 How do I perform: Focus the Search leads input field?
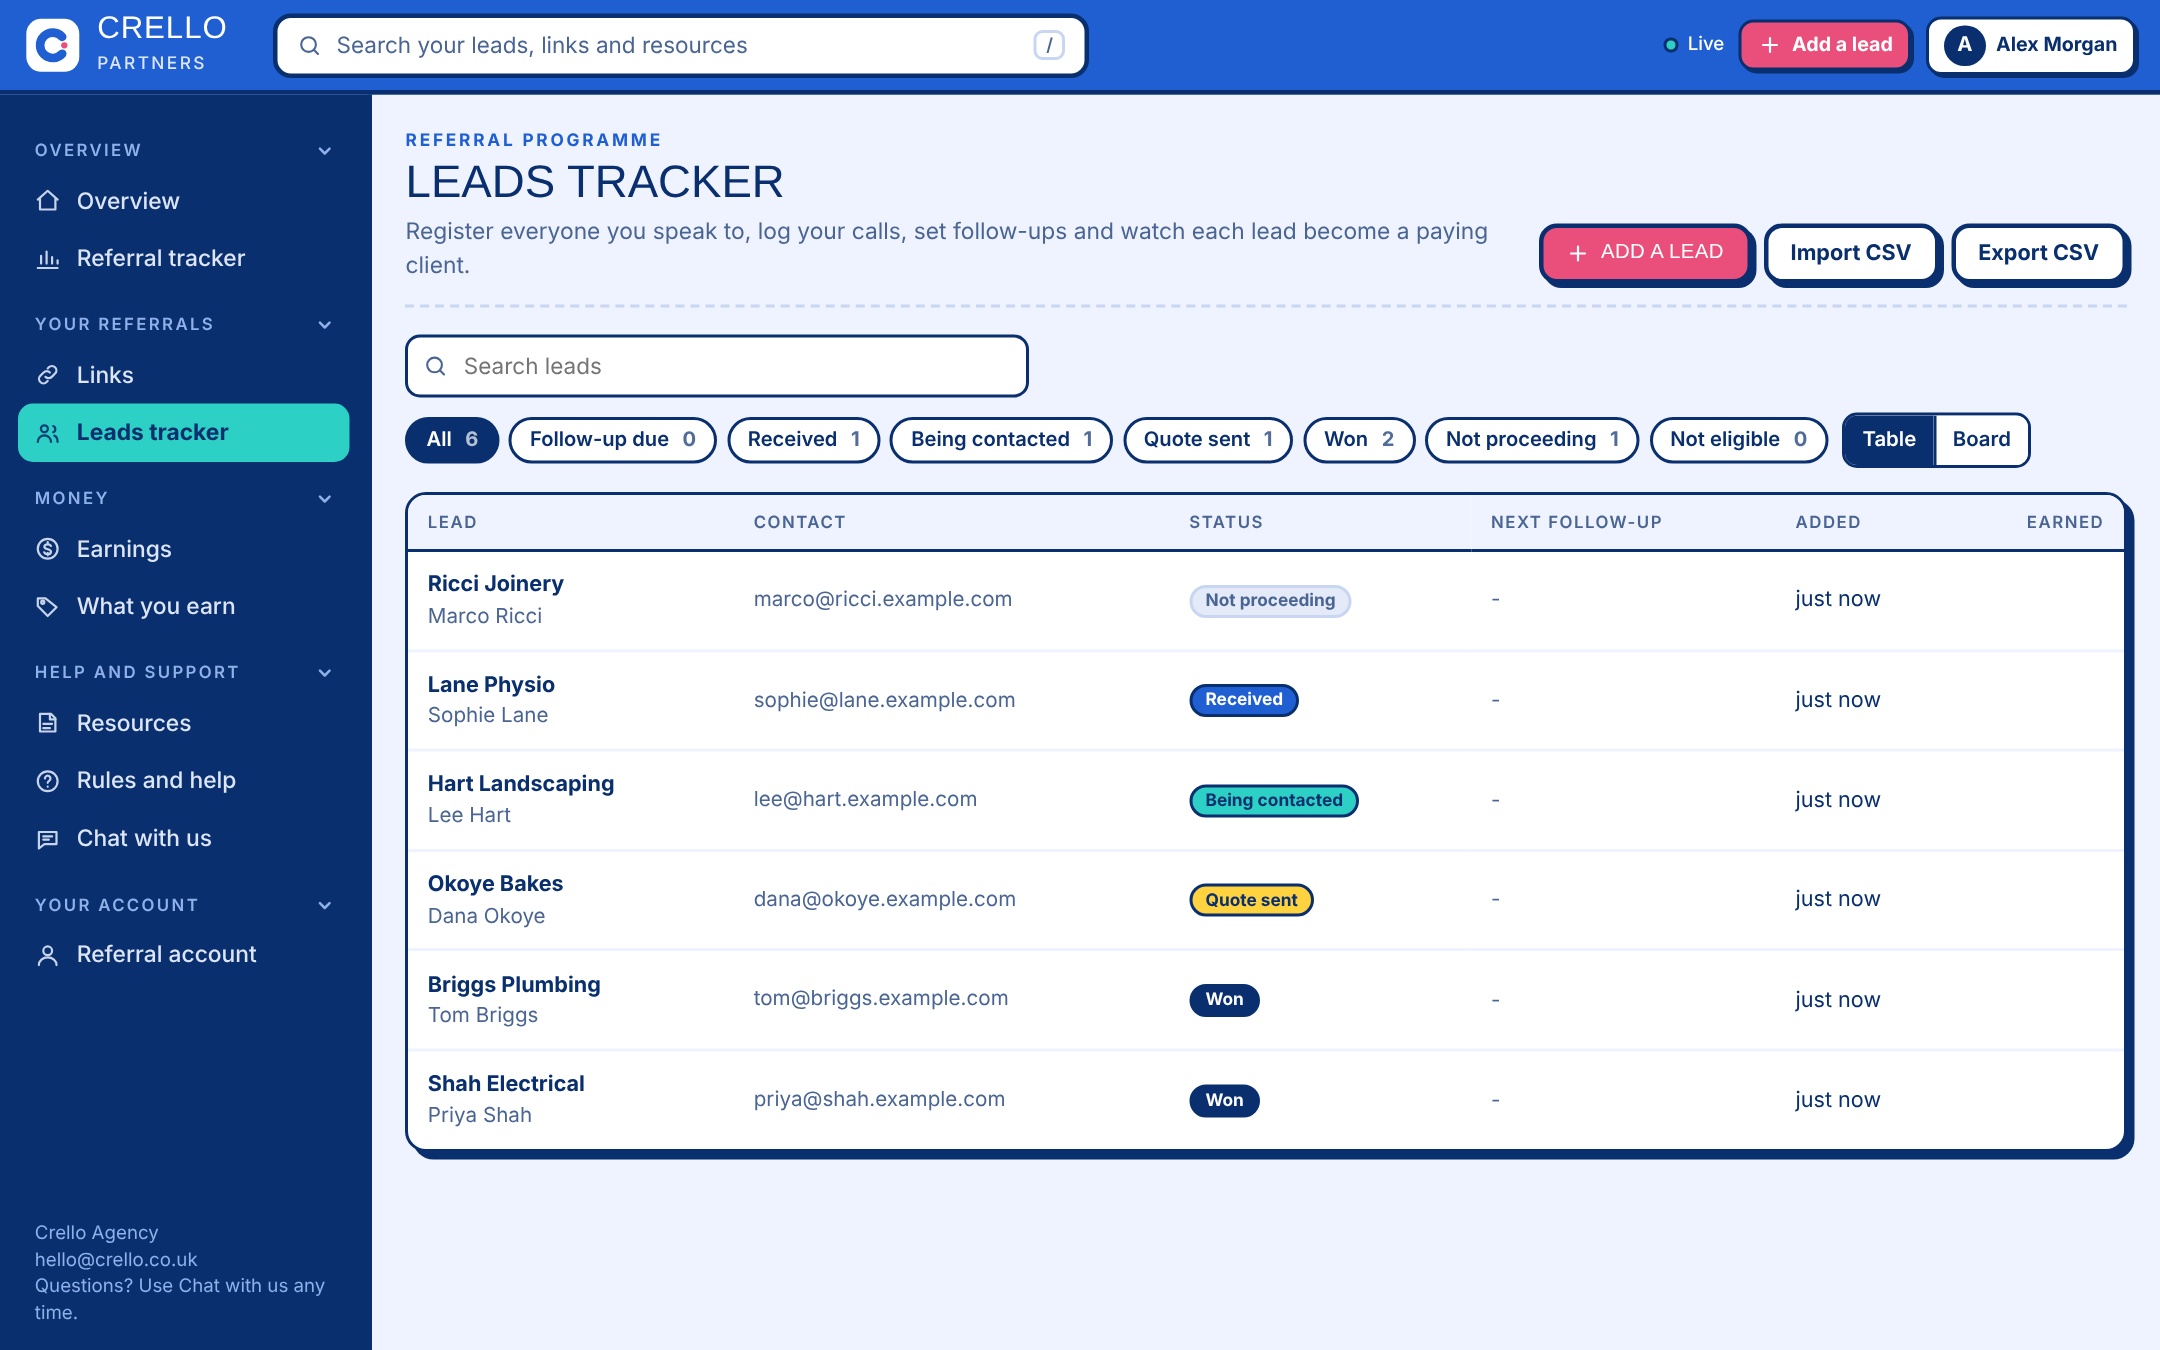pos(717,366)
